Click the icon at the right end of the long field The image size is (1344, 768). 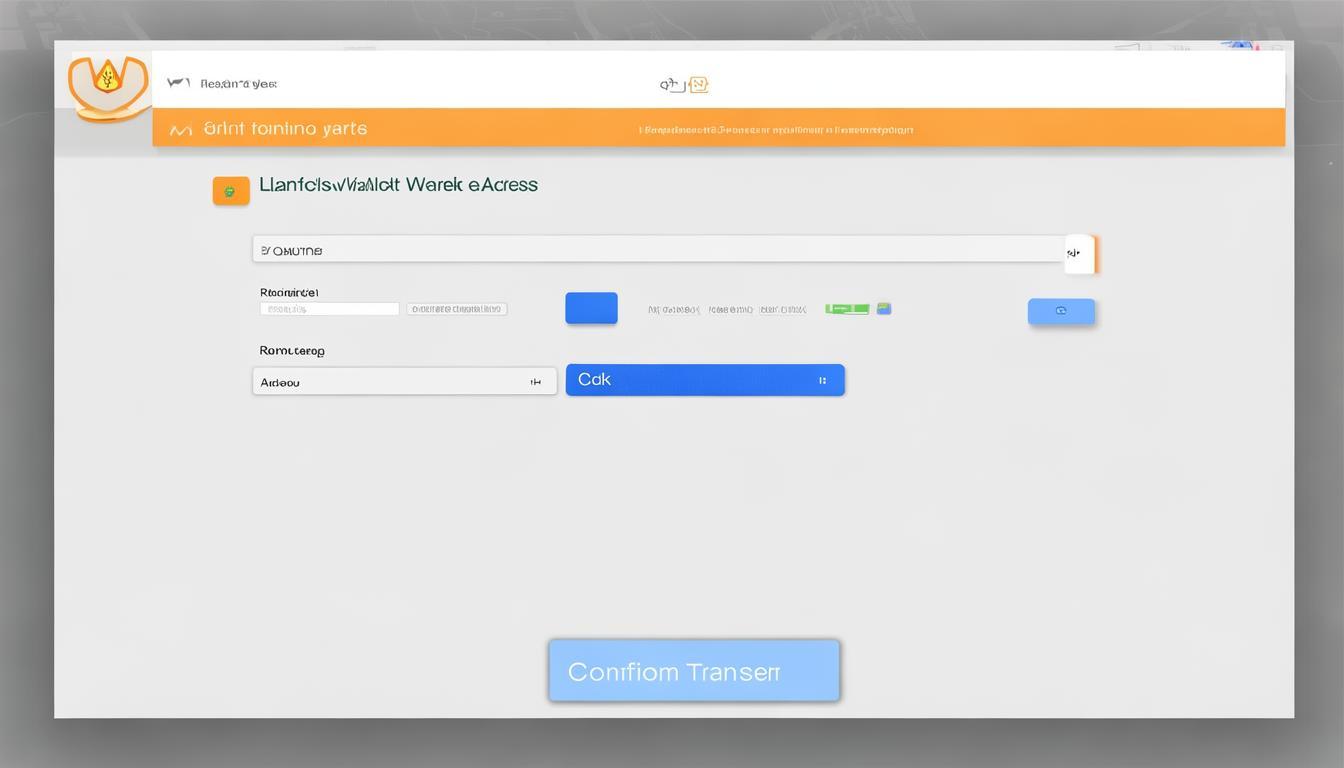[x=1080, y=254]
